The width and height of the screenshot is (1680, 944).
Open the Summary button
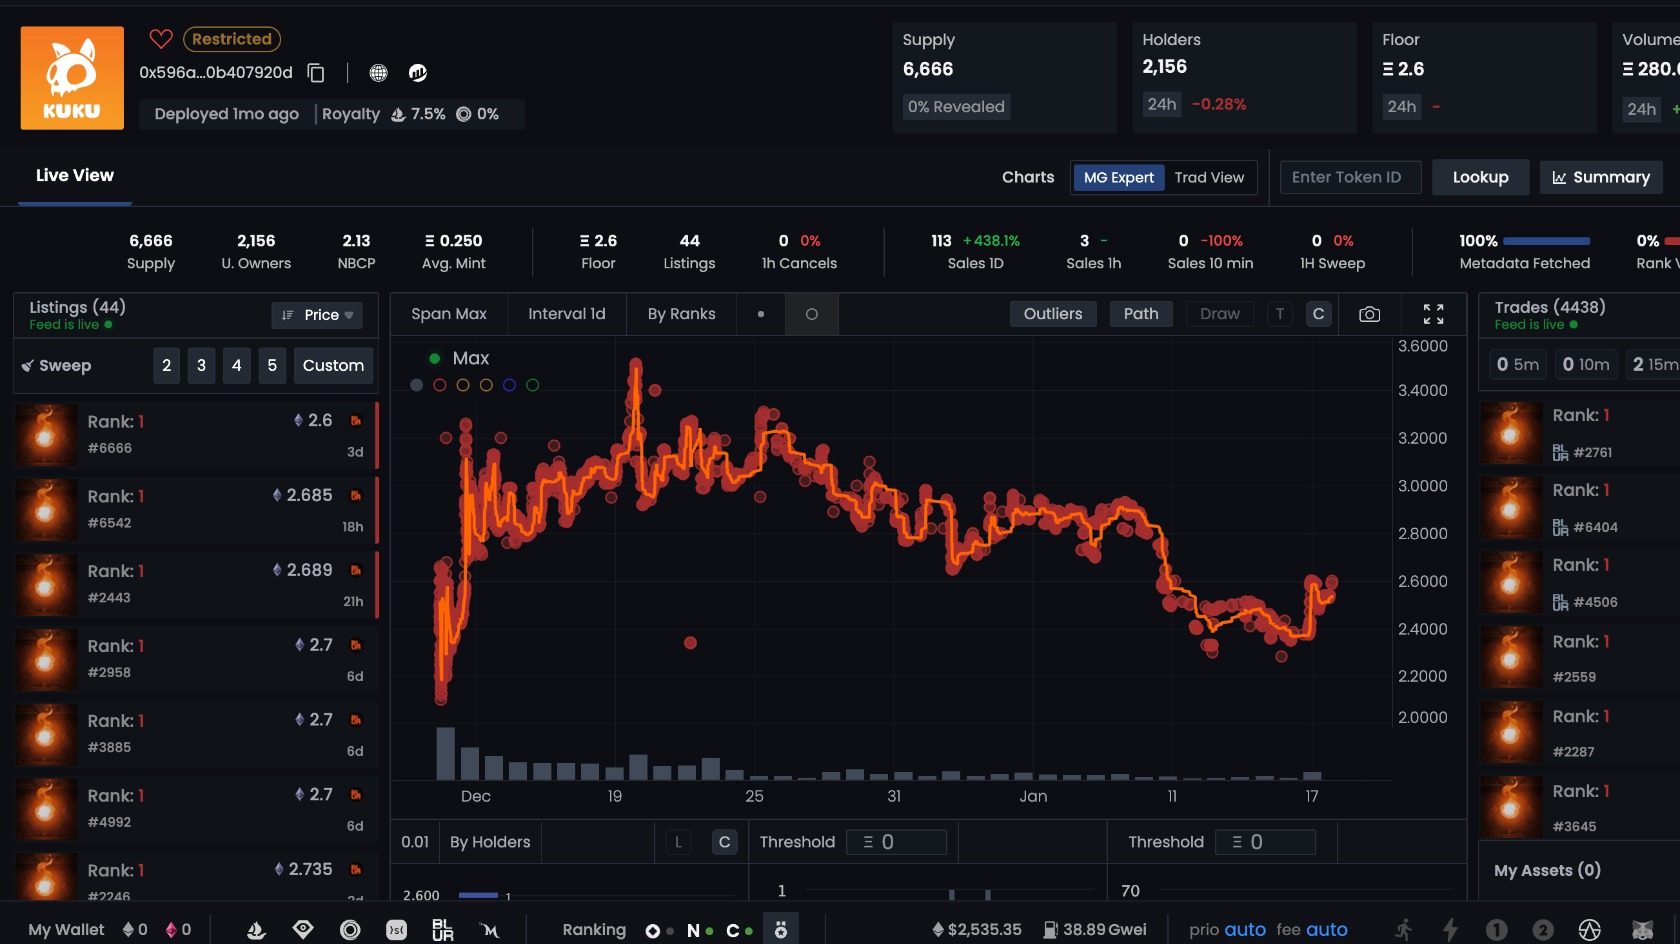click(x=1601, y=177)
